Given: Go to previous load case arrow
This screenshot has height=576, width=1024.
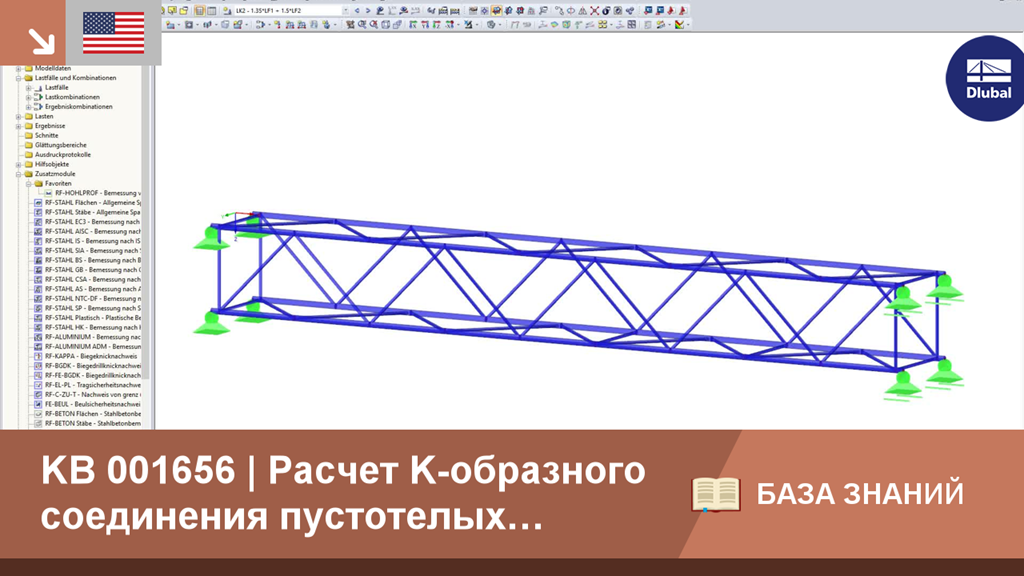Looking at the screenshot, I should 357,10.
